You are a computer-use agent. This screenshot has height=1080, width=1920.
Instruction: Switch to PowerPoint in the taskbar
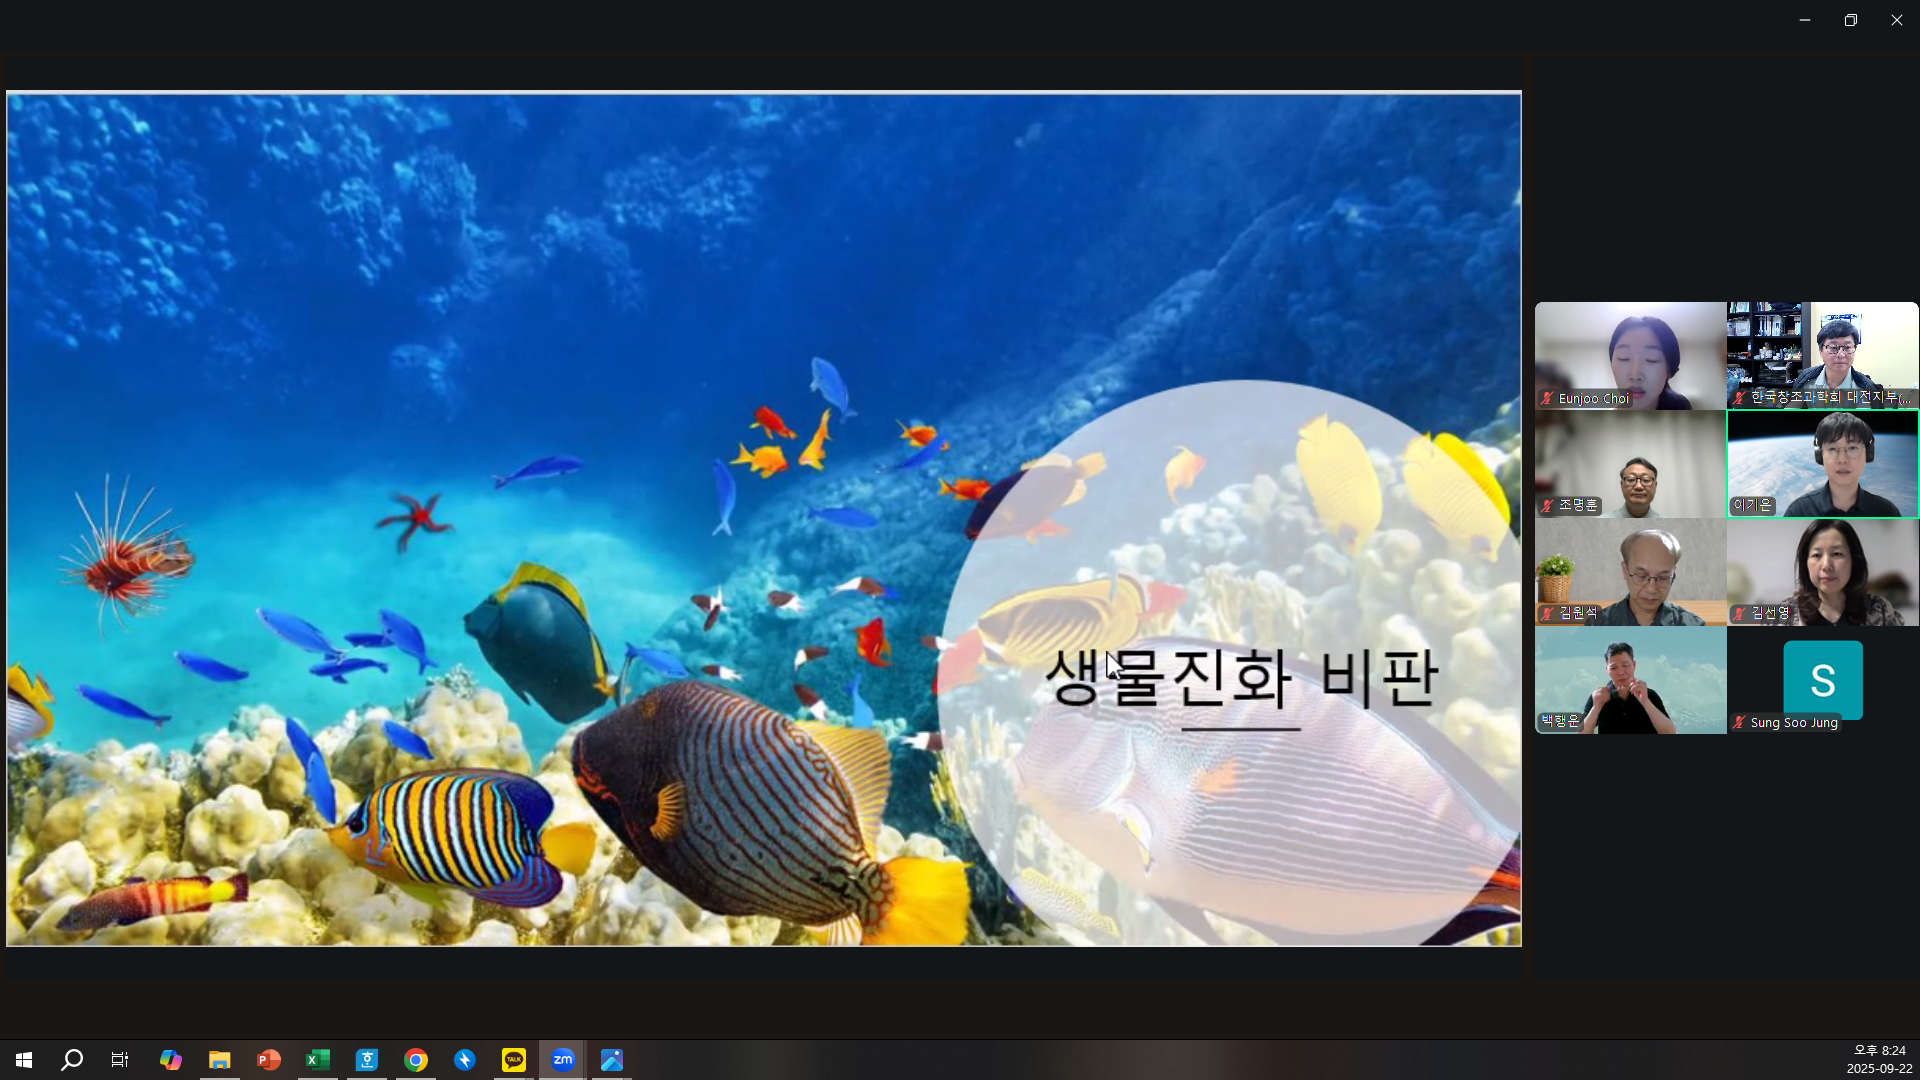click(x=268, y=1059)
